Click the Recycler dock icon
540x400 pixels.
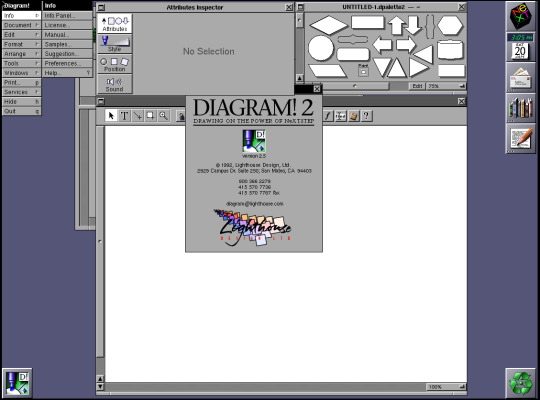[x=520, y=383]
